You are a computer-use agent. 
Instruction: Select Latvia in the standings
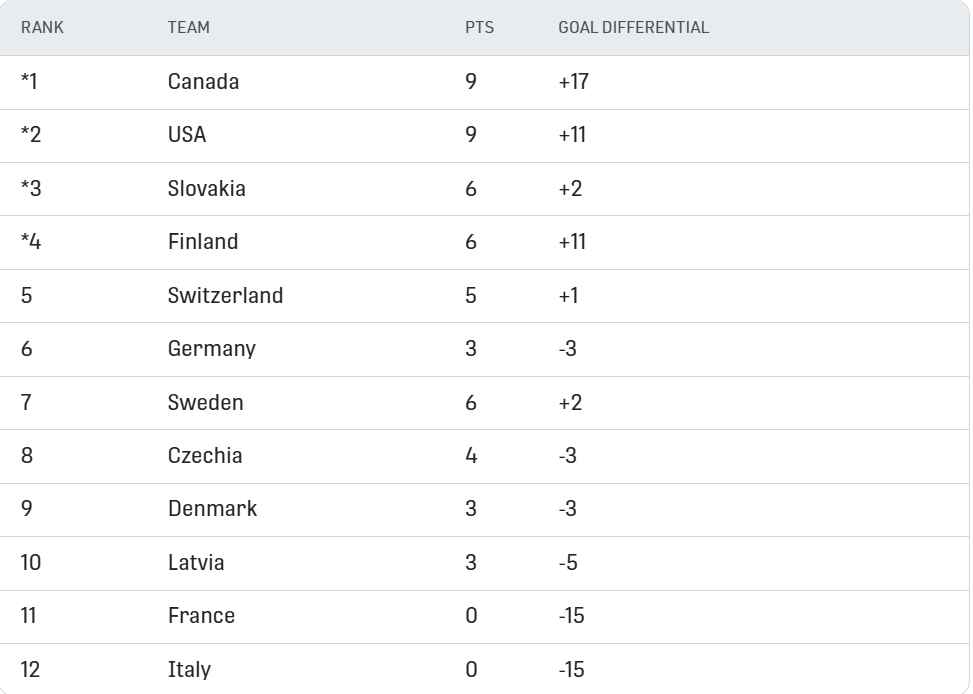pyautogui.click(x=196, y=563)
